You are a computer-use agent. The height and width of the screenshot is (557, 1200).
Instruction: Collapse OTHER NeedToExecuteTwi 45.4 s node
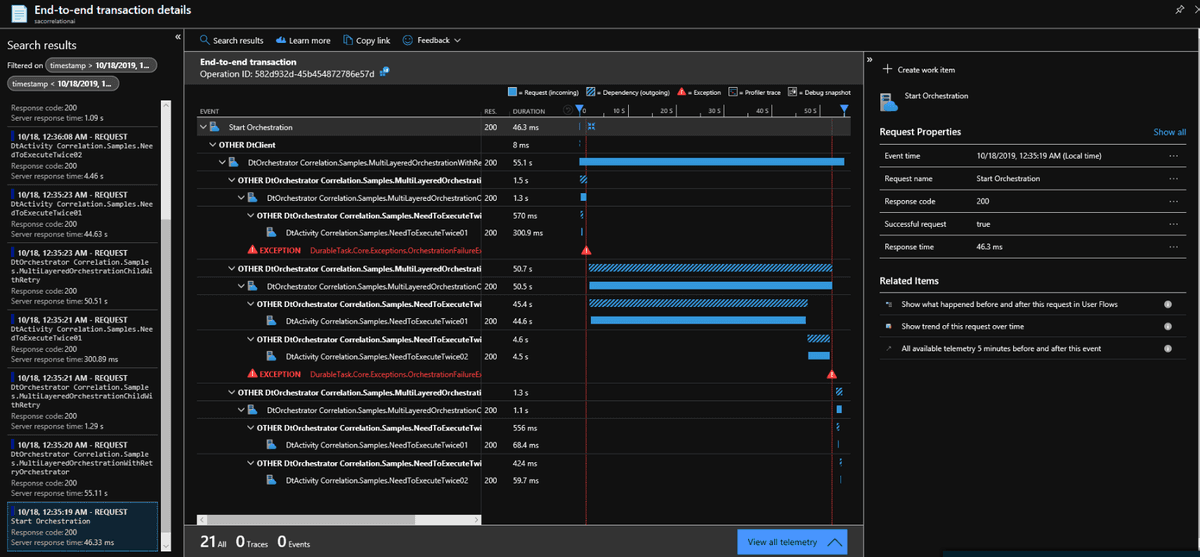pos(249,304)
